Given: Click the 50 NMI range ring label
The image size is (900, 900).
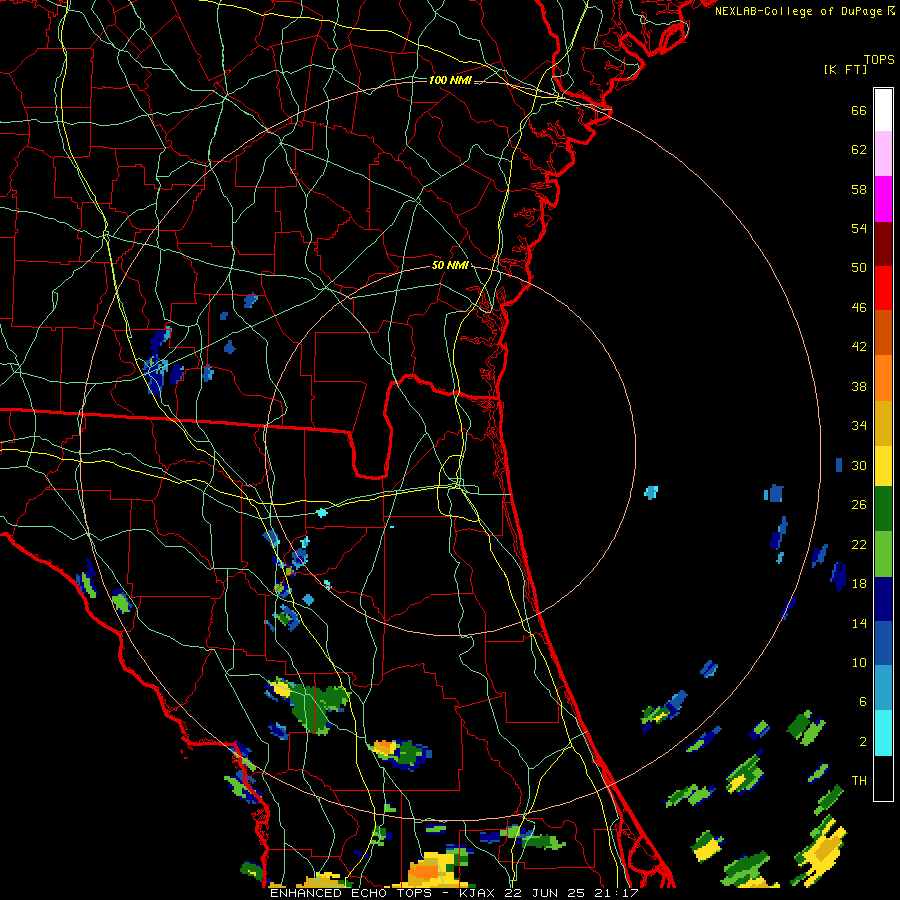Looking at the screenshot, I should (450, 265).
